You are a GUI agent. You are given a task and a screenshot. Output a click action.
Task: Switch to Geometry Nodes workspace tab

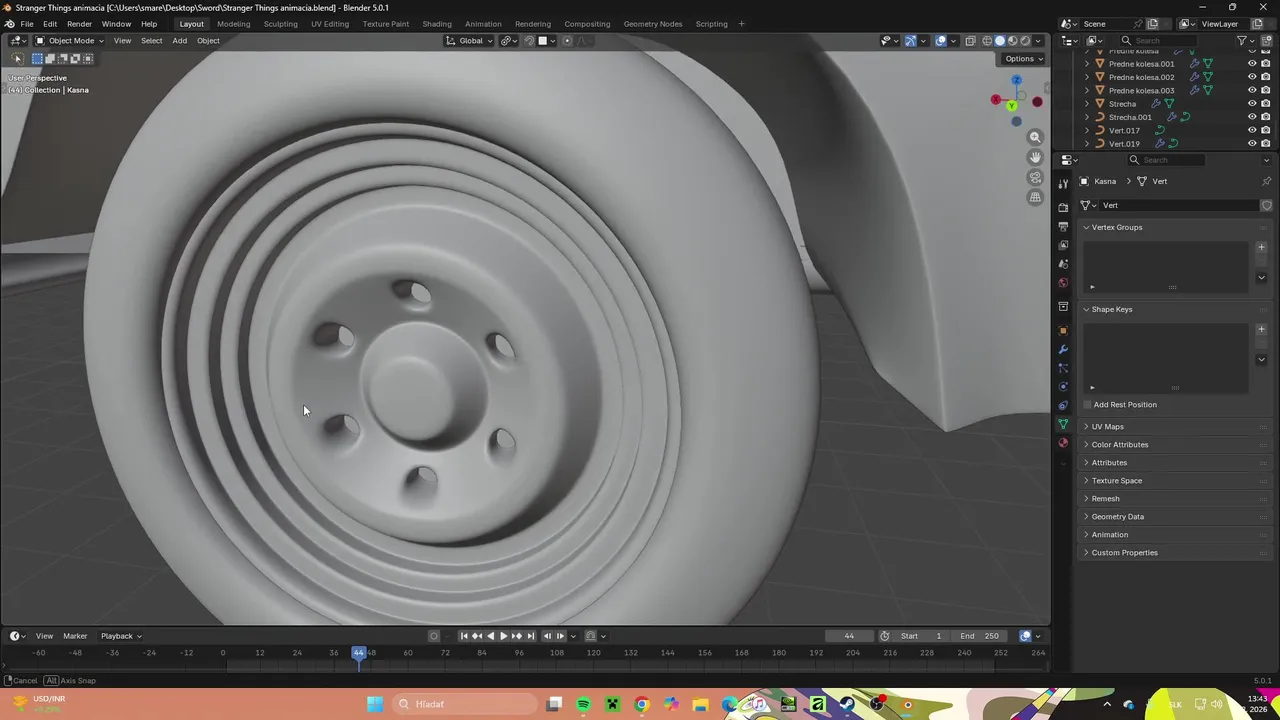pyautogui.click(x=652, y=24)
